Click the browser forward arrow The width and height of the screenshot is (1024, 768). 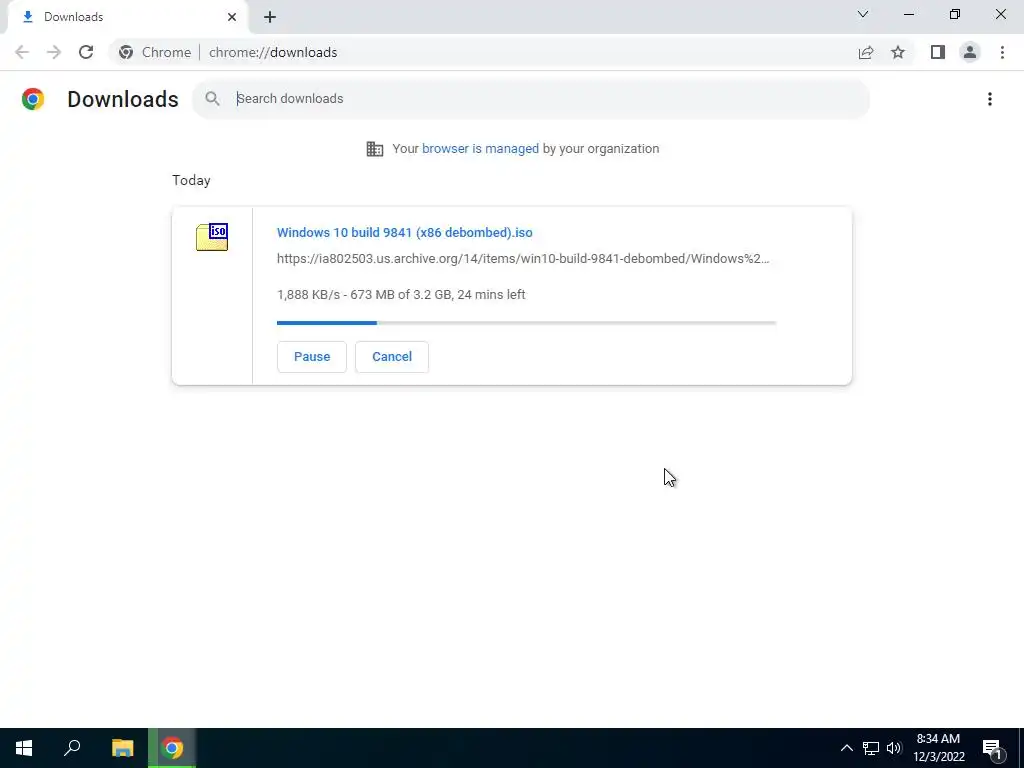point(54,52)
